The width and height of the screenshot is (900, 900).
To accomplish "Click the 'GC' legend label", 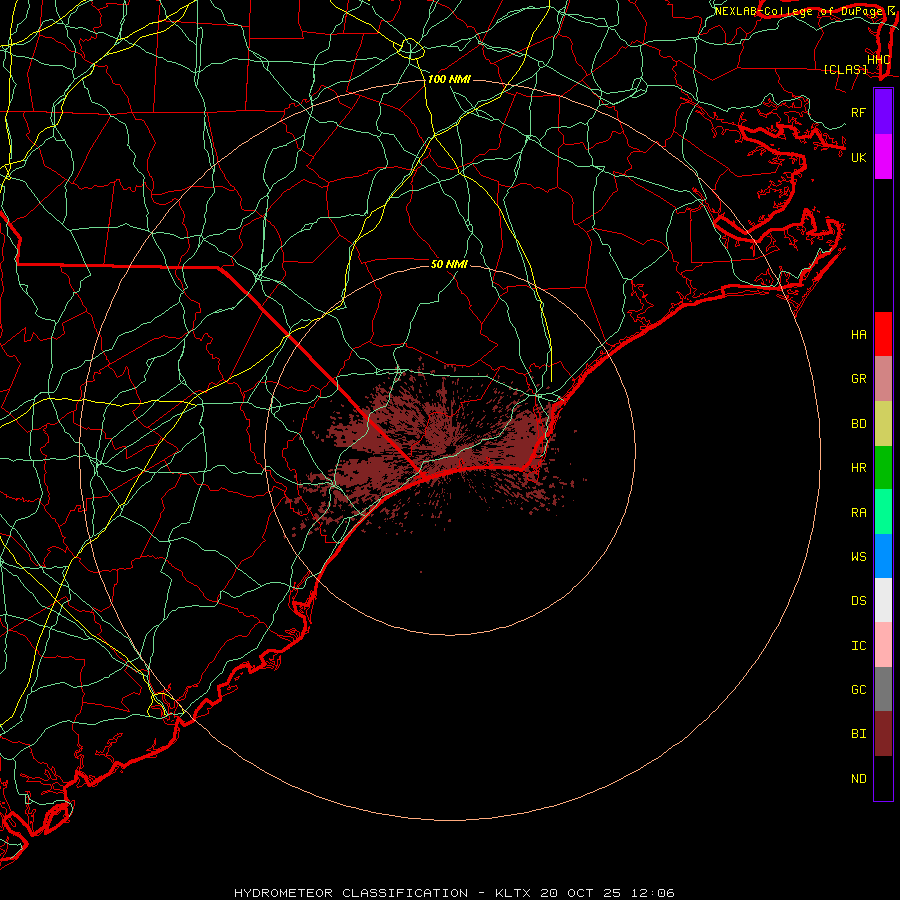I will point(858,690).
